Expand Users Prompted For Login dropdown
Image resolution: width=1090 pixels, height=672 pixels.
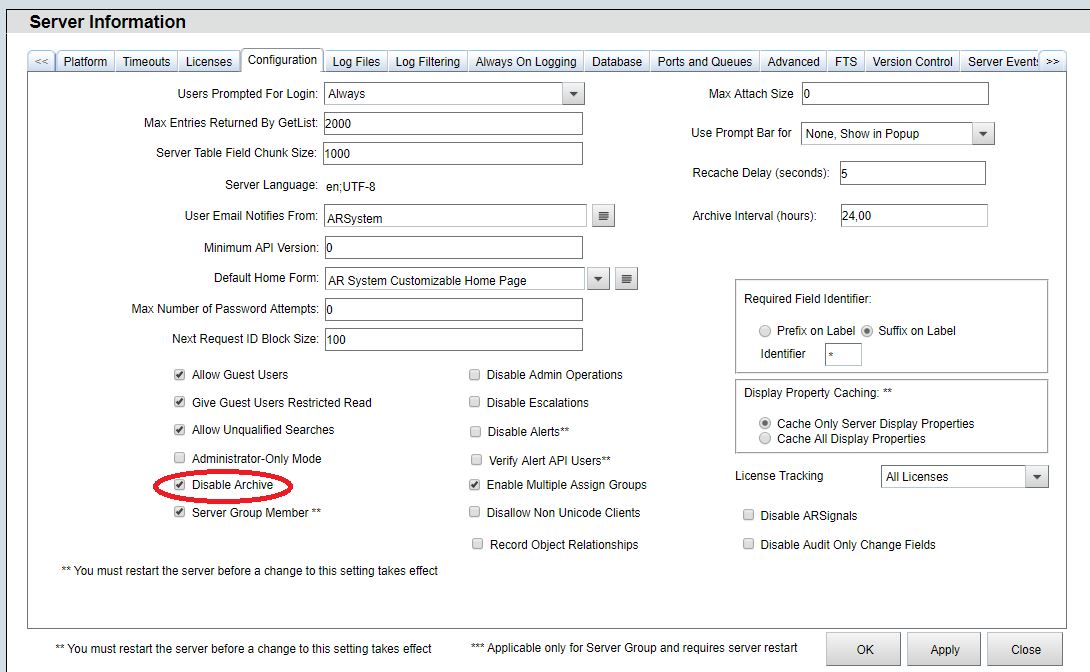click(572, 94)
